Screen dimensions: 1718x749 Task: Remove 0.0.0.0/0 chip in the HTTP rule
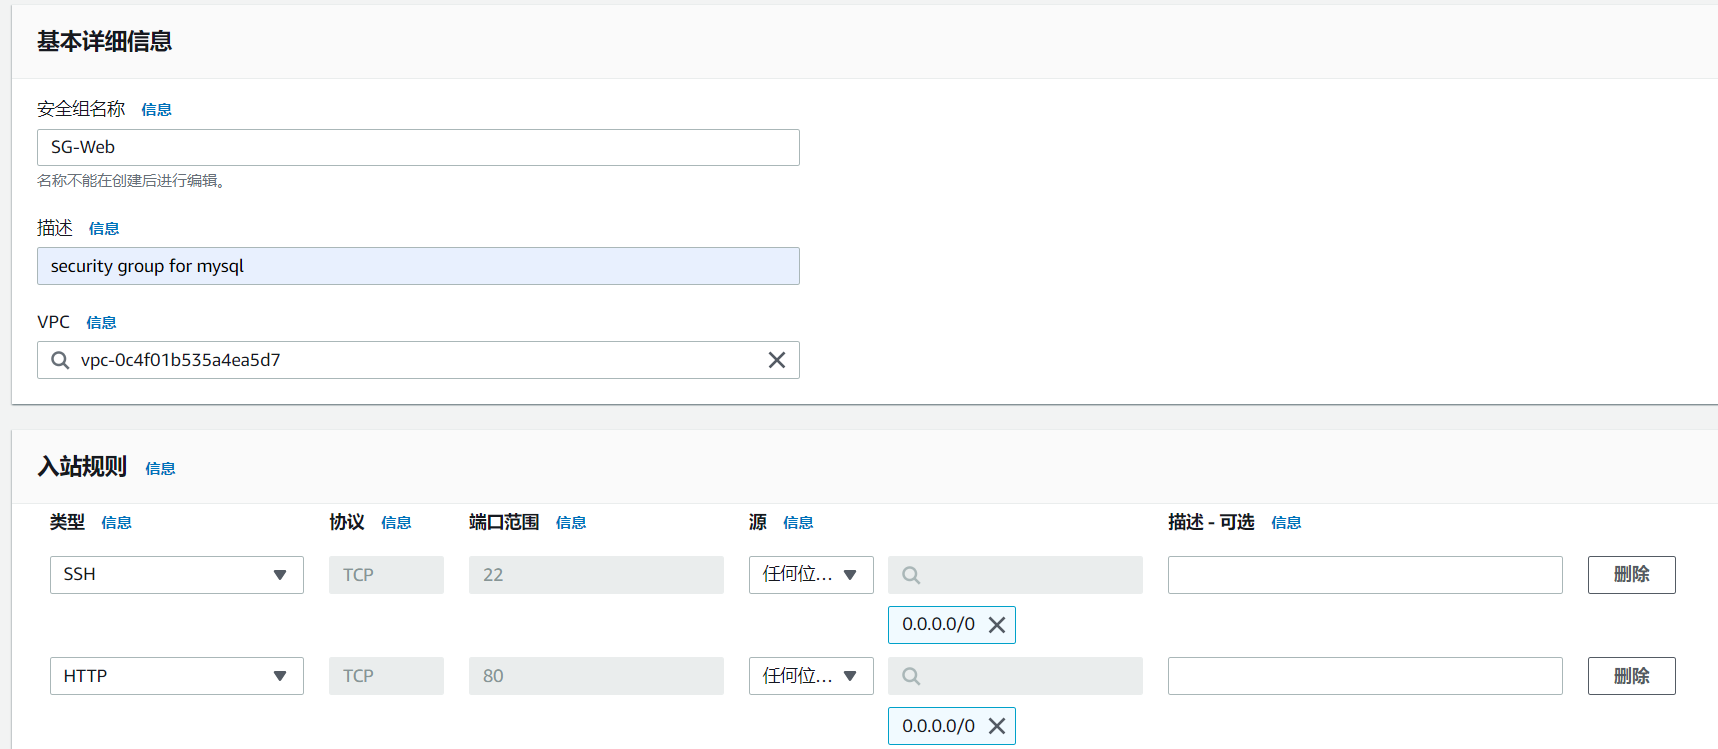(997, 726)
